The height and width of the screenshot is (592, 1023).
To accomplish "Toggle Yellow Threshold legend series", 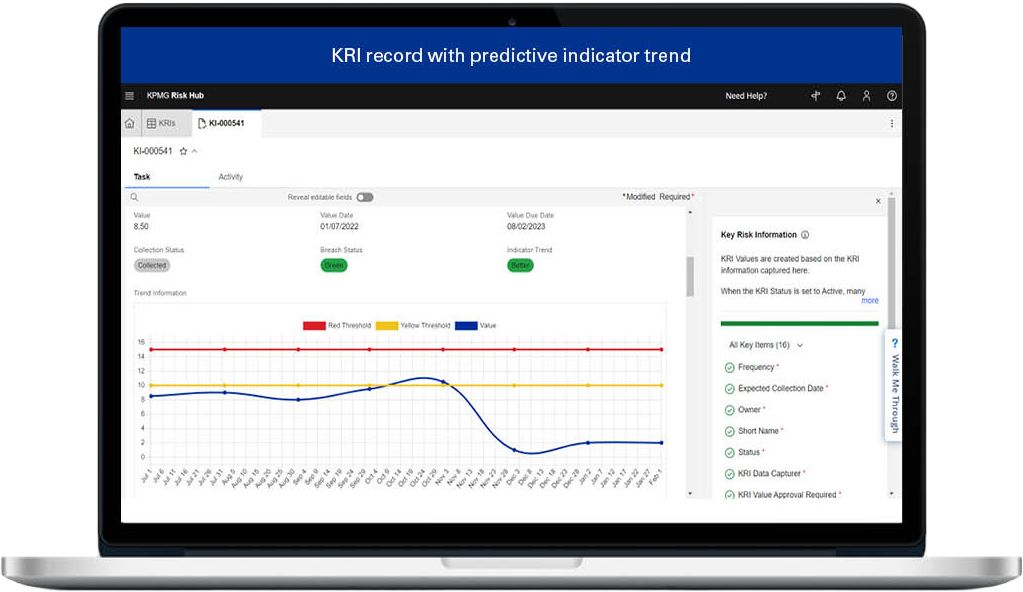I will click(x=386, y=325).
